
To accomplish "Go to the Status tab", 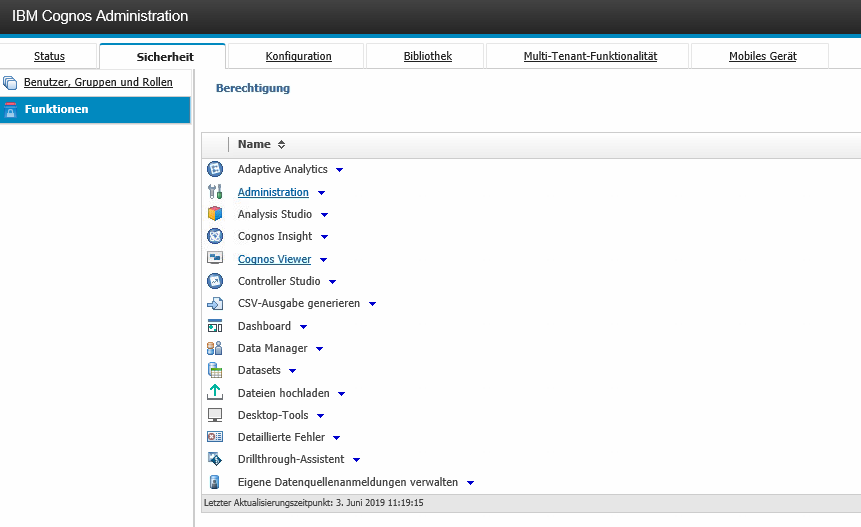I will [x=49, y=56].
